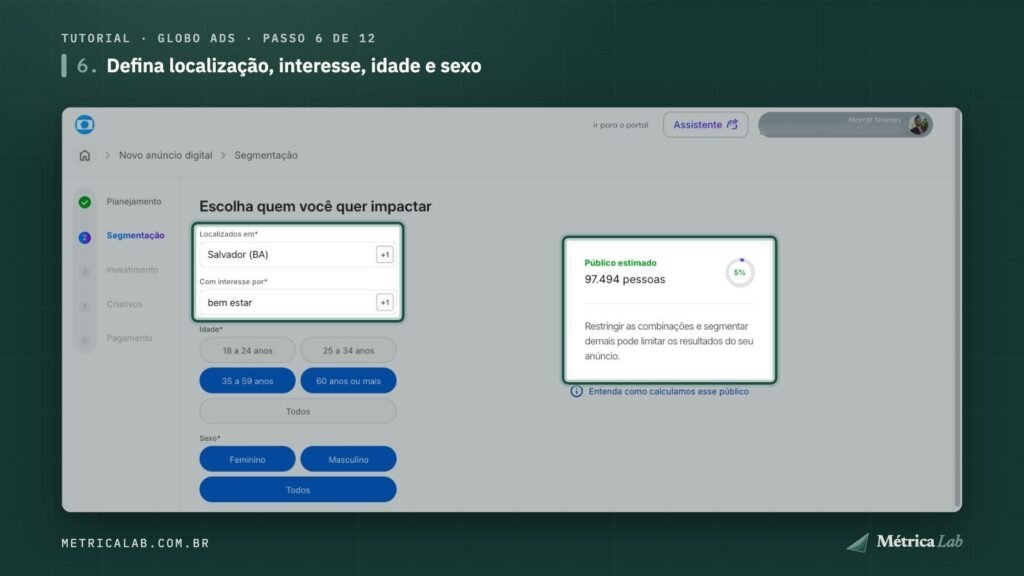
Task: Click the Globo logo icon
Action: tap(84, 124)
